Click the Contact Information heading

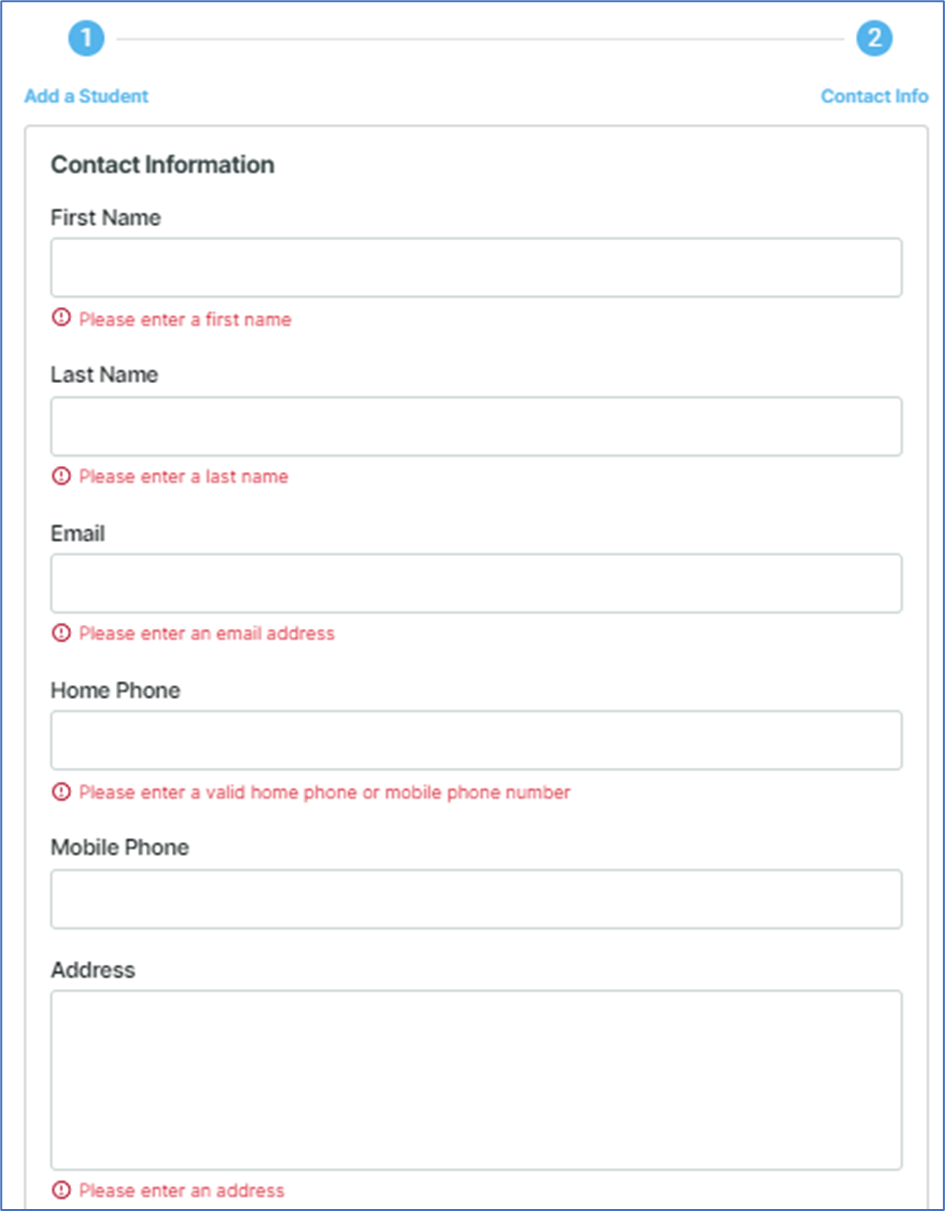pyautogui.click(x=162, y=165)
